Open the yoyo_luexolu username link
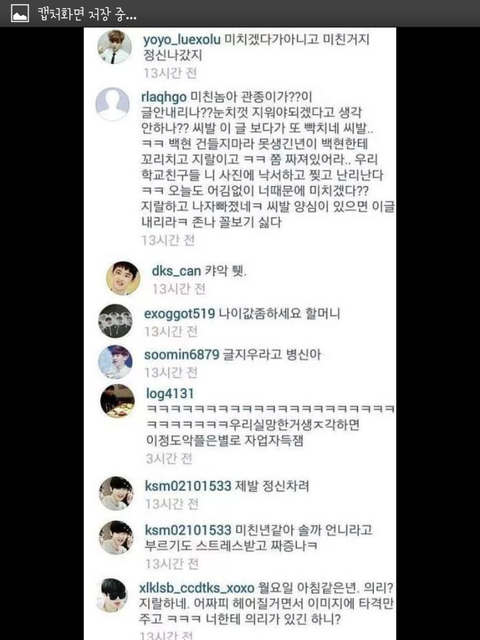 (182, 40)
